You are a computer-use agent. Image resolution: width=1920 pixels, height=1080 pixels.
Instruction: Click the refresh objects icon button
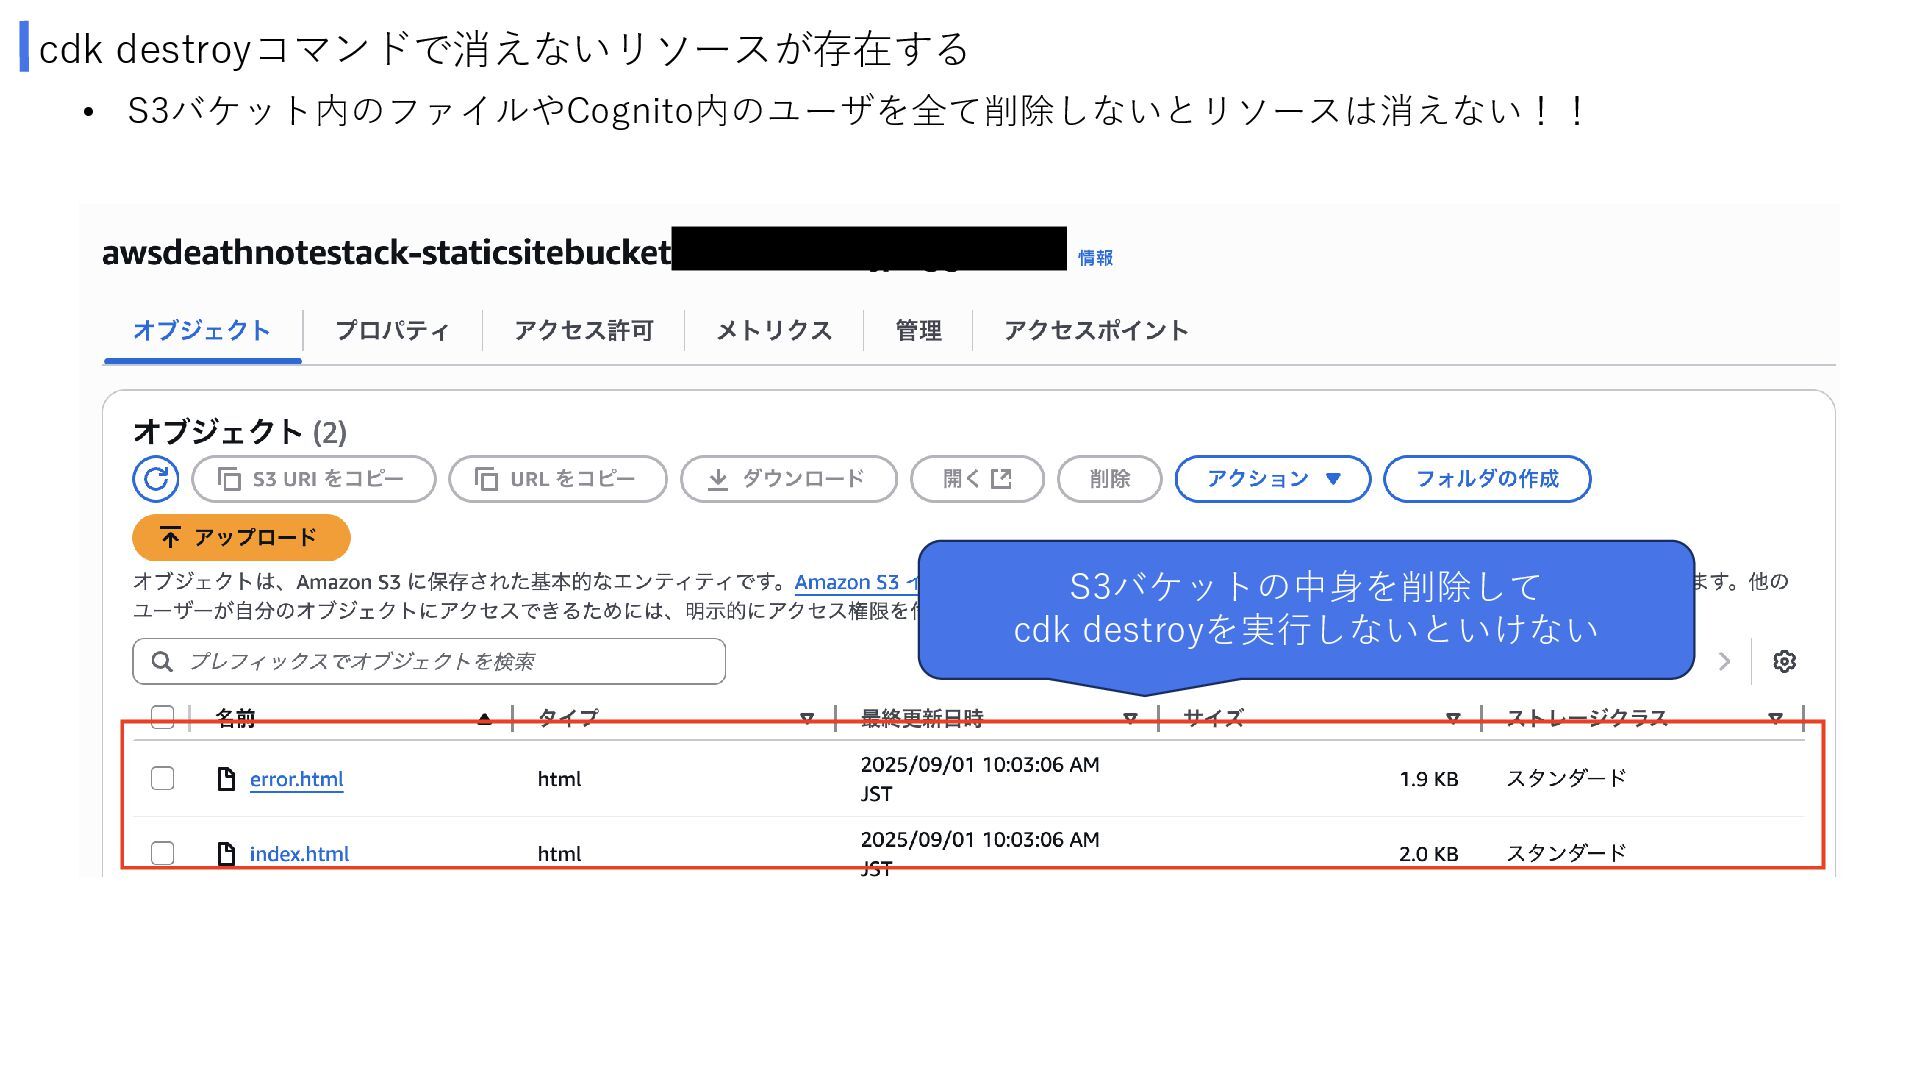[156, 479]
